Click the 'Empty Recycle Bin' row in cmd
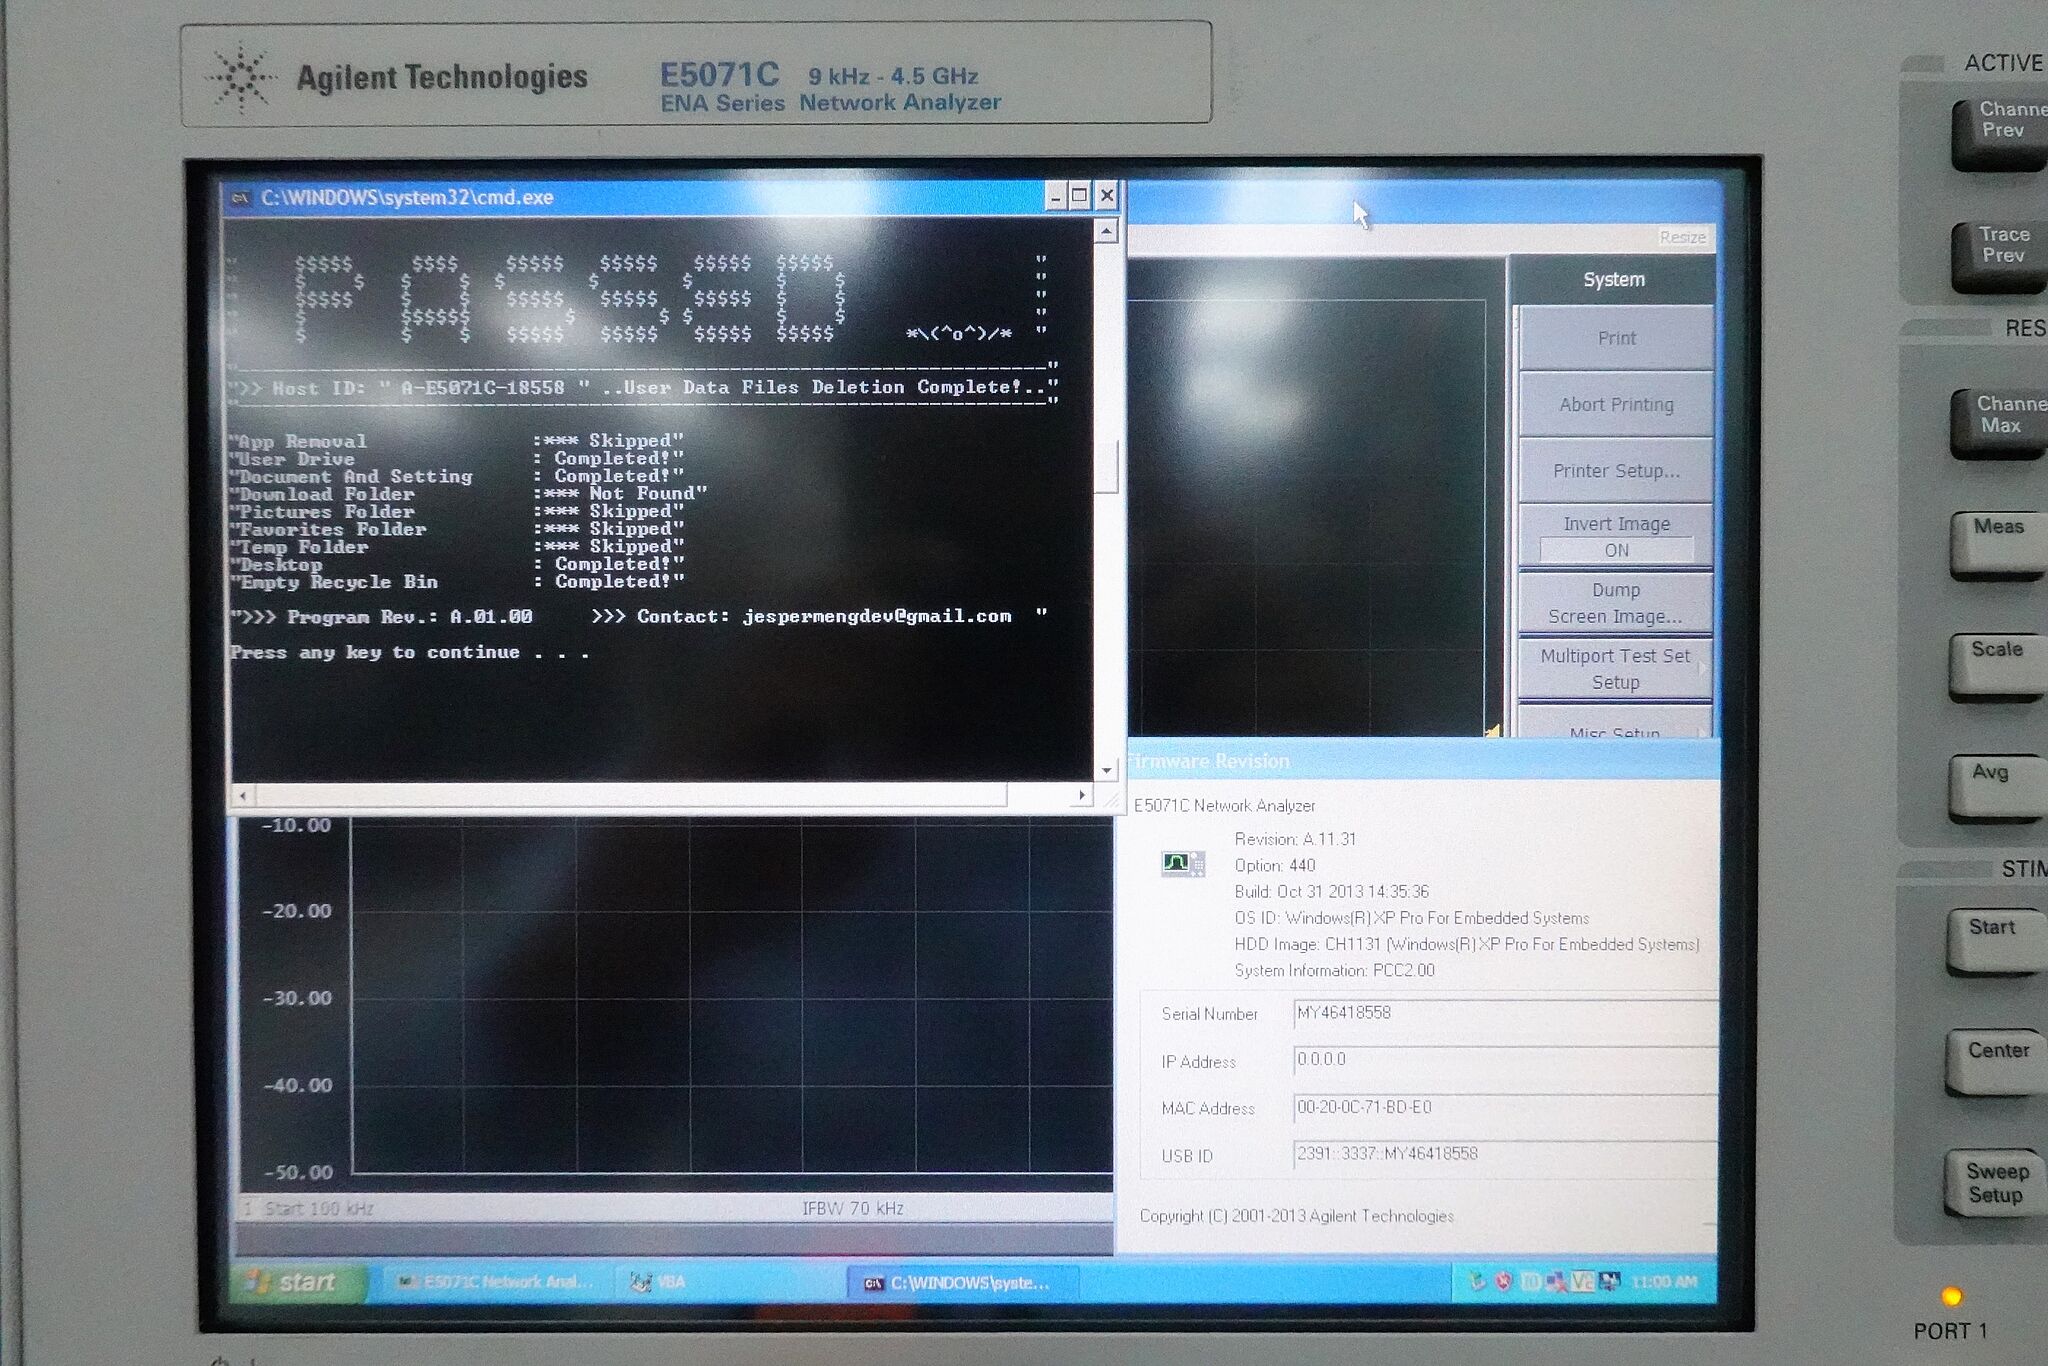 458,582
